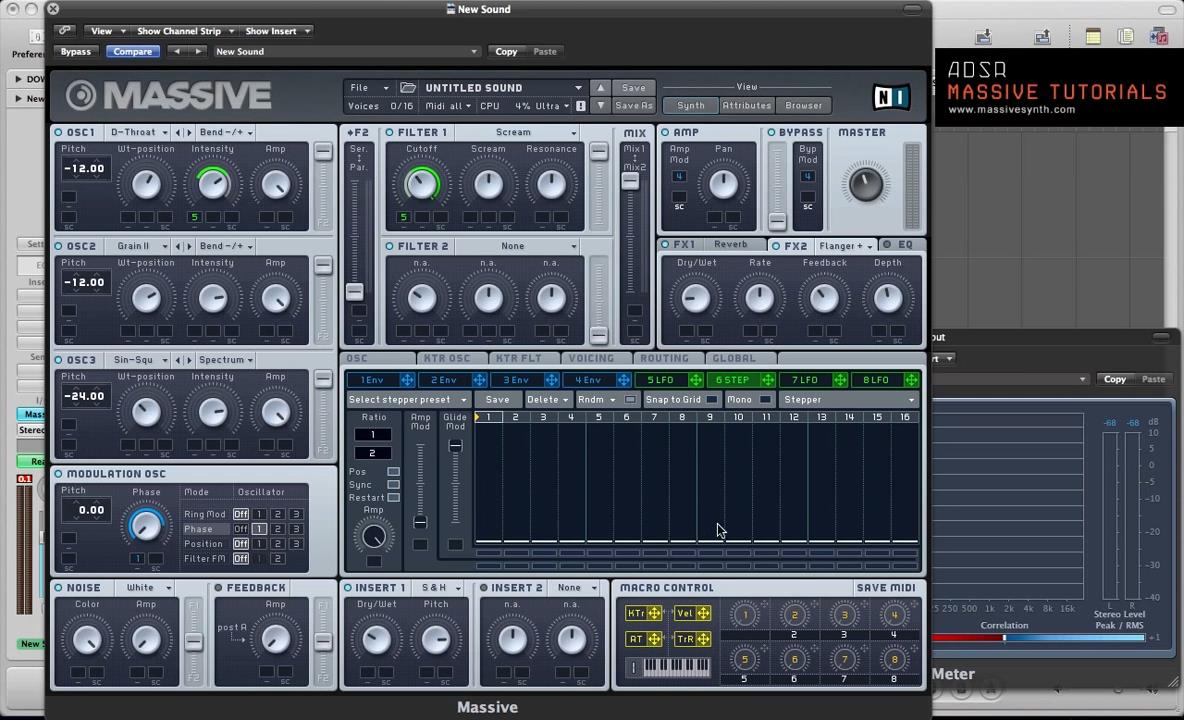Image resolution: width=1184 pixels, height=720 pixels.
Task: Click the 5 LFO modulation drag handle icon
Action: pyautogui.click(x=695, y=380)
